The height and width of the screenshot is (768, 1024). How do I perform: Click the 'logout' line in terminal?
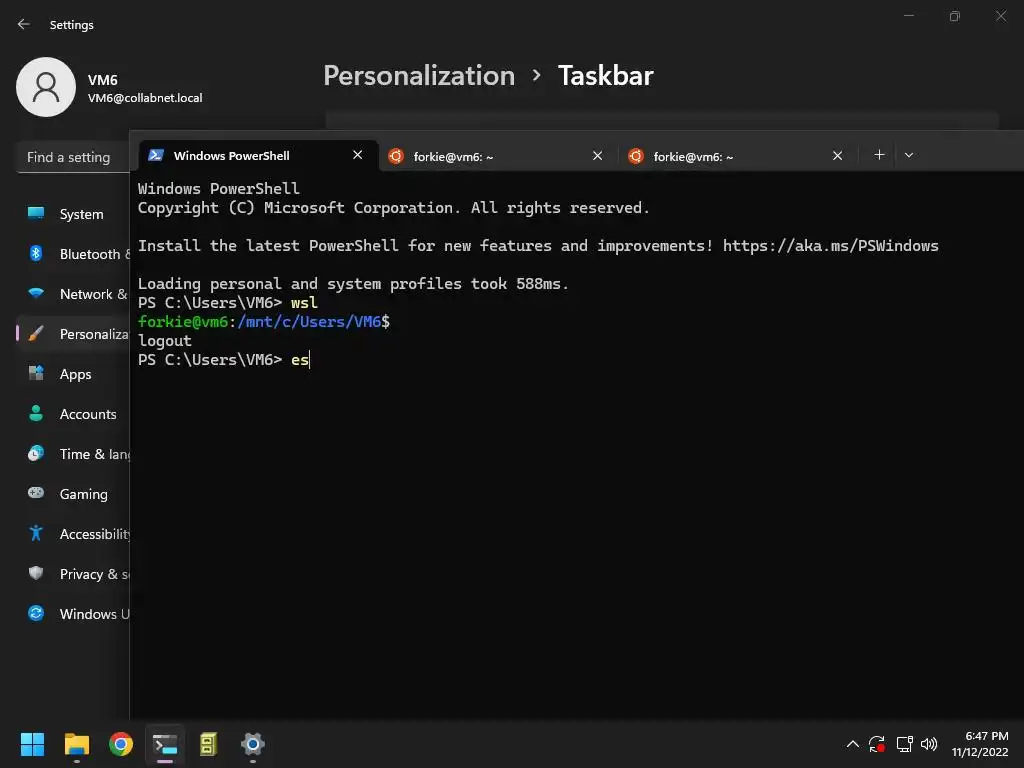click(x=165, y=341)
